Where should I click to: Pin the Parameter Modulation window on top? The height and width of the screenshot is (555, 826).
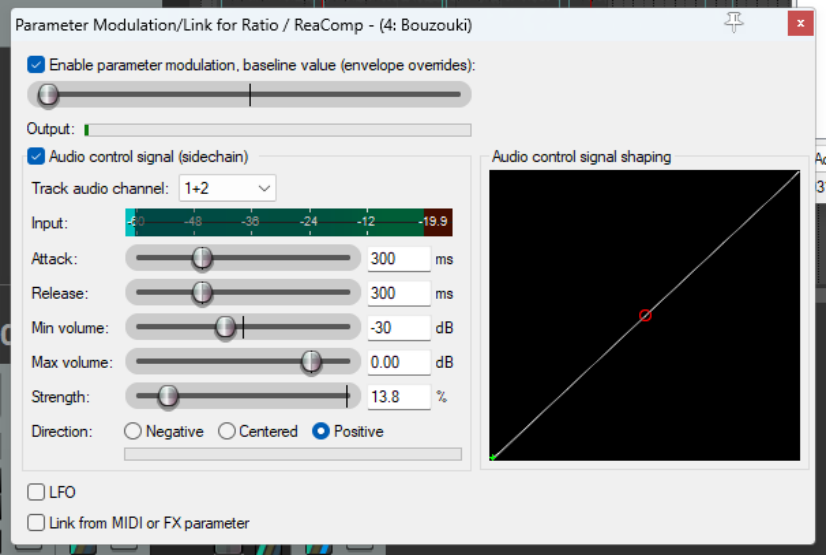[733, 22]
